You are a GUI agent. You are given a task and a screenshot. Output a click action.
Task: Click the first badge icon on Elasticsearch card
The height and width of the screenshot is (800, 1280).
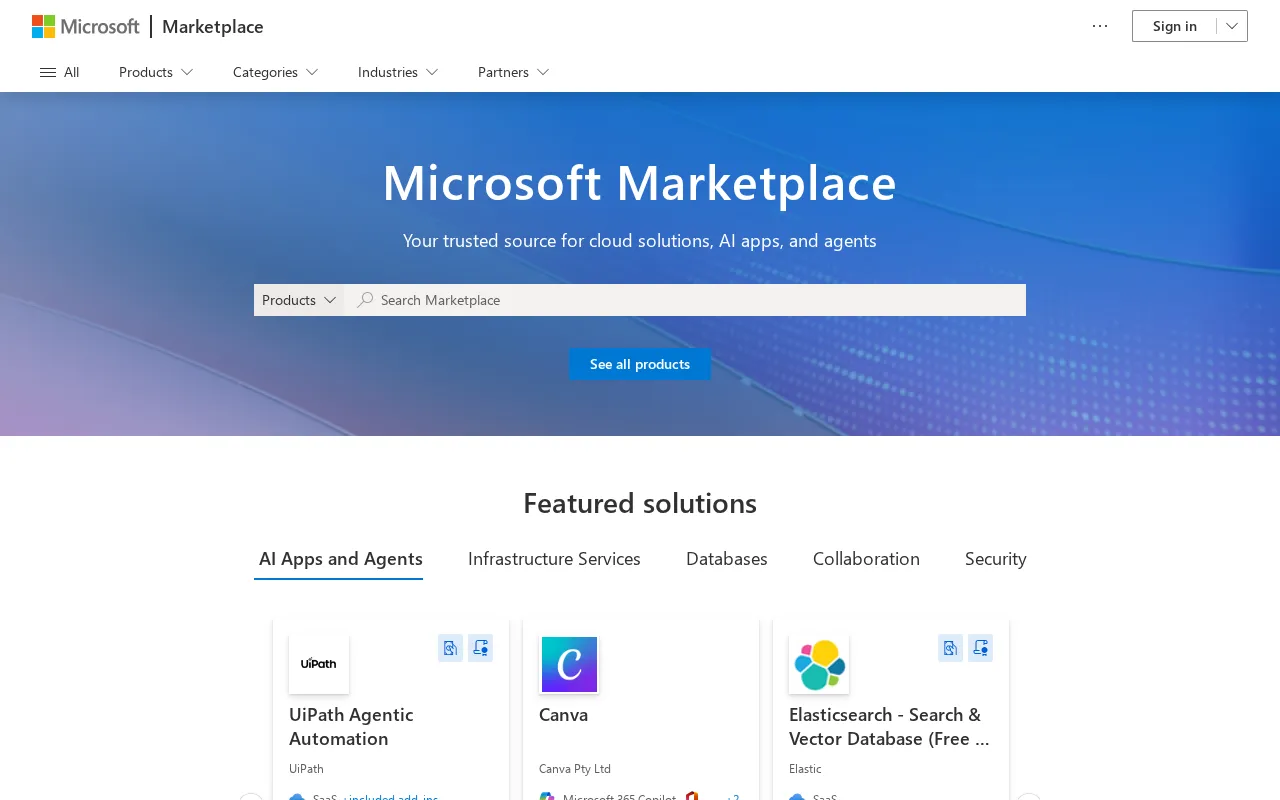(x=951, y=648)
